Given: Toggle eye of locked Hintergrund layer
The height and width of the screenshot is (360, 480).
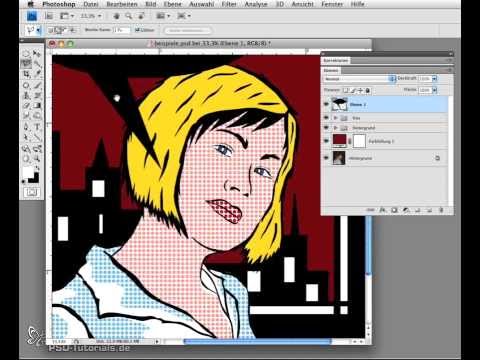Looking at the screenshot, I should tap(327, 158).
